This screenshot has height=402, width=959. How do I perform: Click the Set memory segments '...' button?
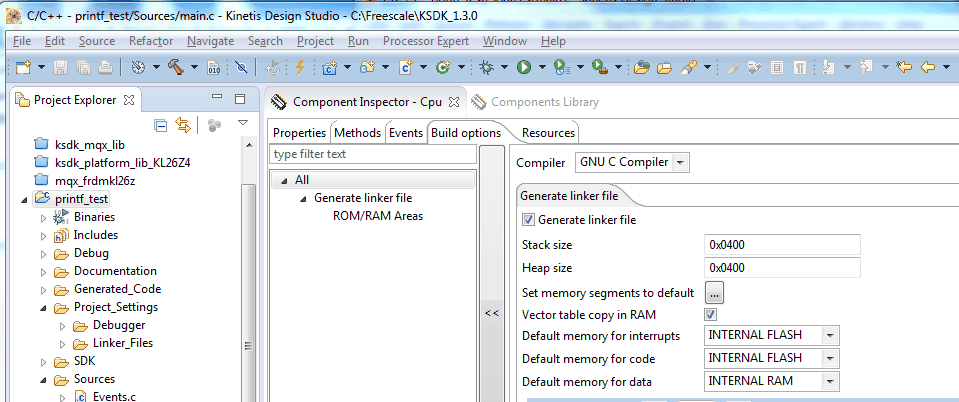click(x=714, y=292)
